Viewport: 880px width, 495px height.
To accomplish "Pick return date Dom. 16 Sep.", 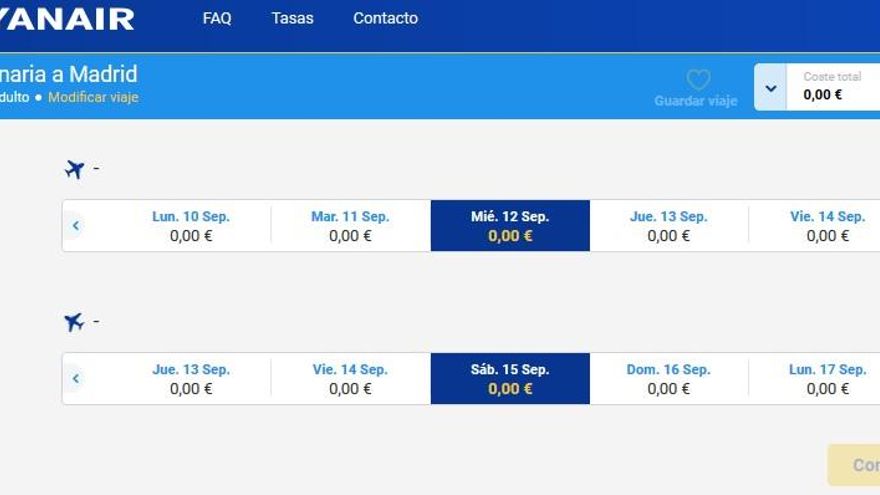I will click(x=668, y=379).
